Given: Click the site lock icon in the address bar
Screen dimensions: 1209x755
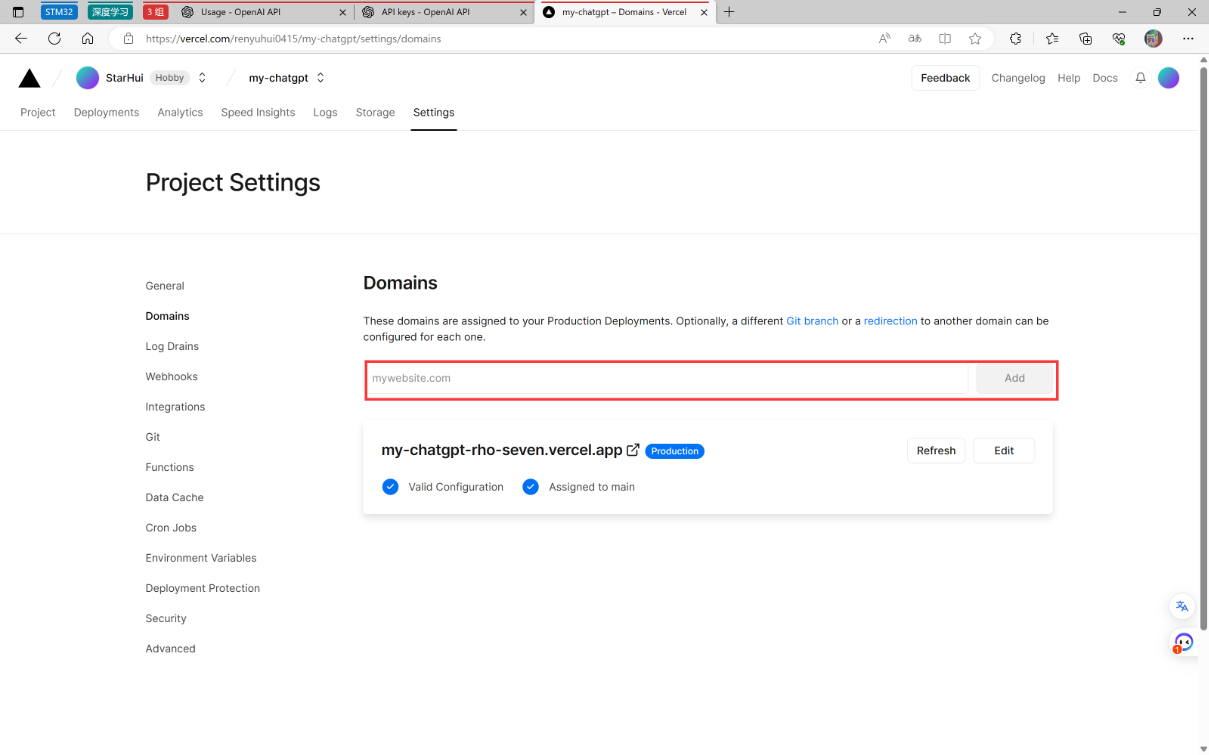Looking at the screenshot, I should (x=128, y=39).
